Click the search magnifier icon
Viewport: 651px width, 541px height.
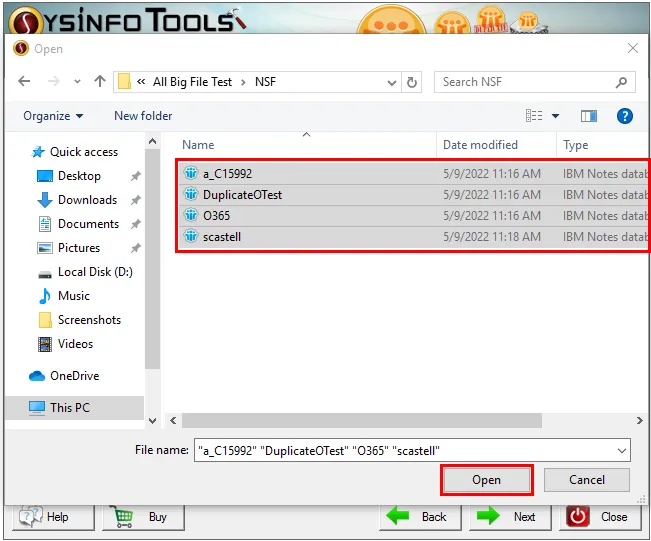622,83
